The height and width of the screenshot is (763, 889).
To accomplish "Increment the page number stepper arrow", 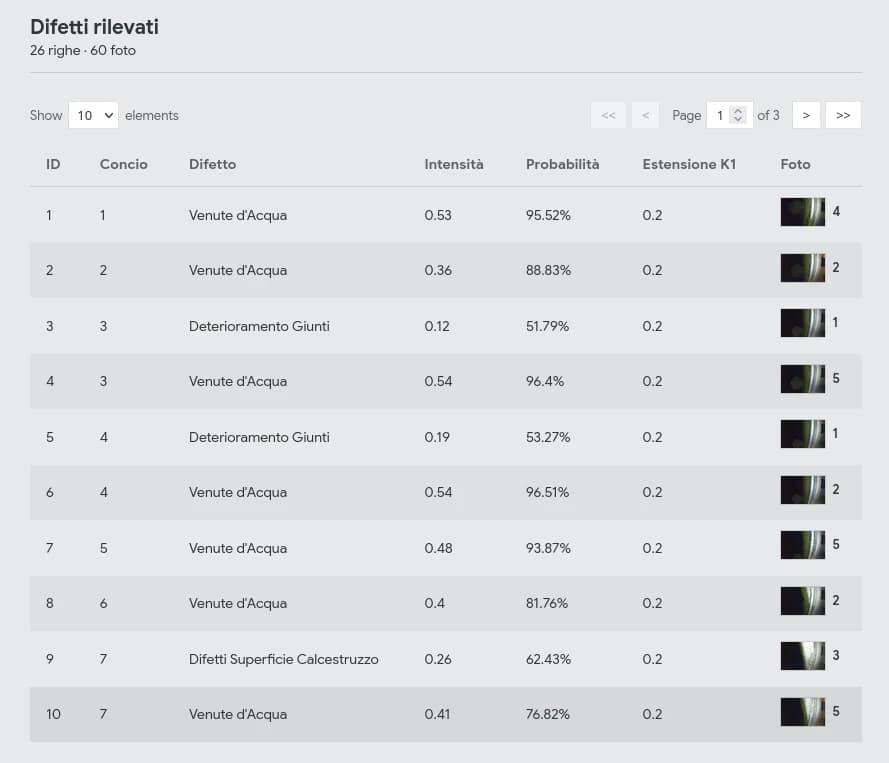I will [738, 111].
